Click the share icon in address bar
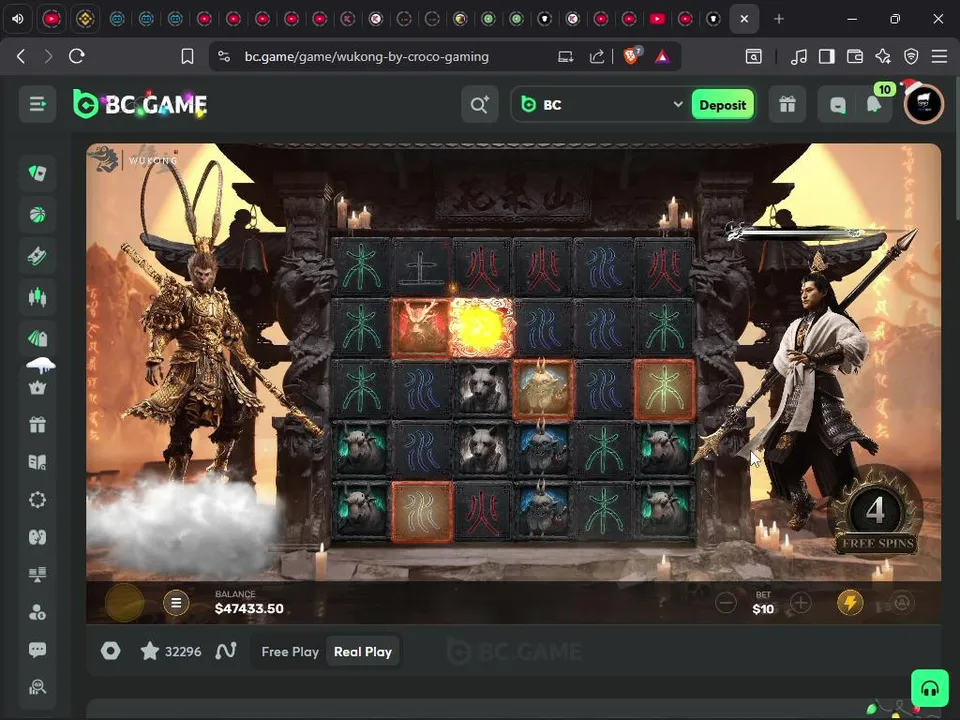The width and height of the screenshot is (960, 720). point(597,57)
